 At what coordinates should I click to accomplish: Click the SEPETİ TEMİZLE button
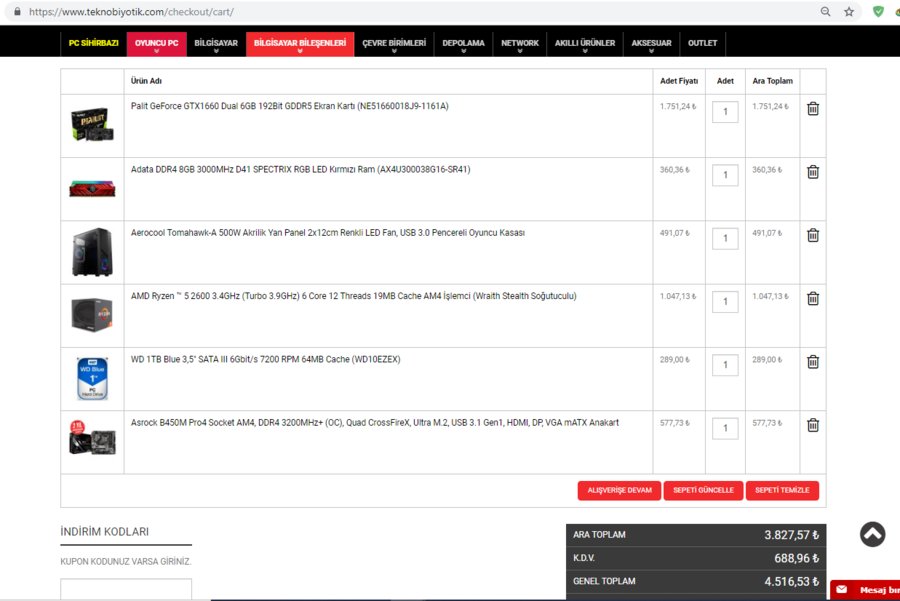tap(782, 490)
